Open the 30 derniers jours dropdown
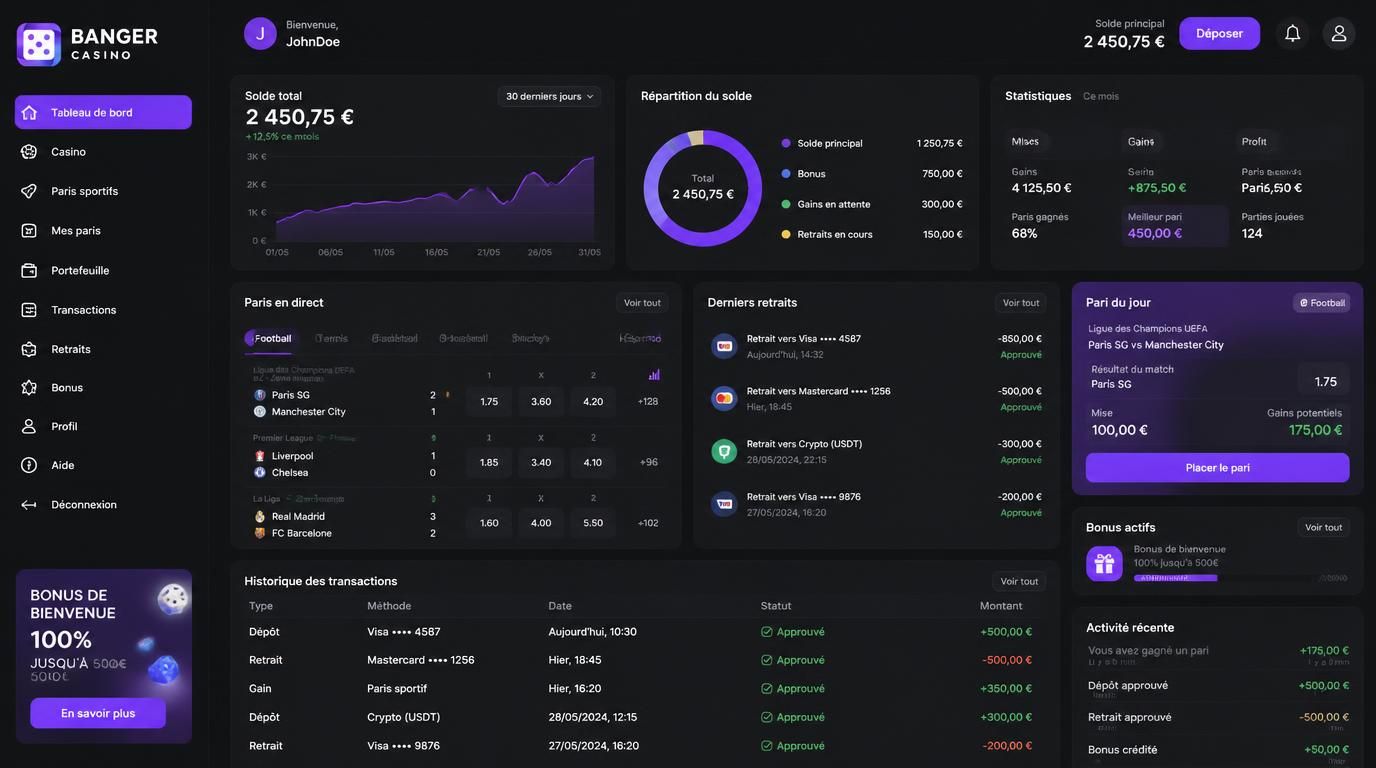 click(549, 96)
